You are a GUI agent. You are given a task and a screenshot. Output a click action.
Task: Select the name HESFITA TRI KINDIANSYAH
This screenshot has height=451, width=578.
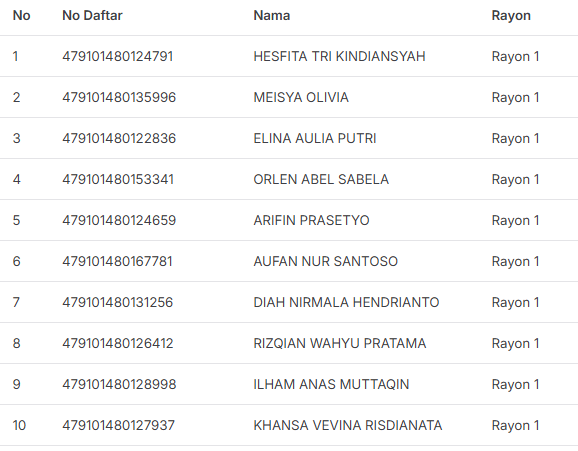click(x=339, y=56)
